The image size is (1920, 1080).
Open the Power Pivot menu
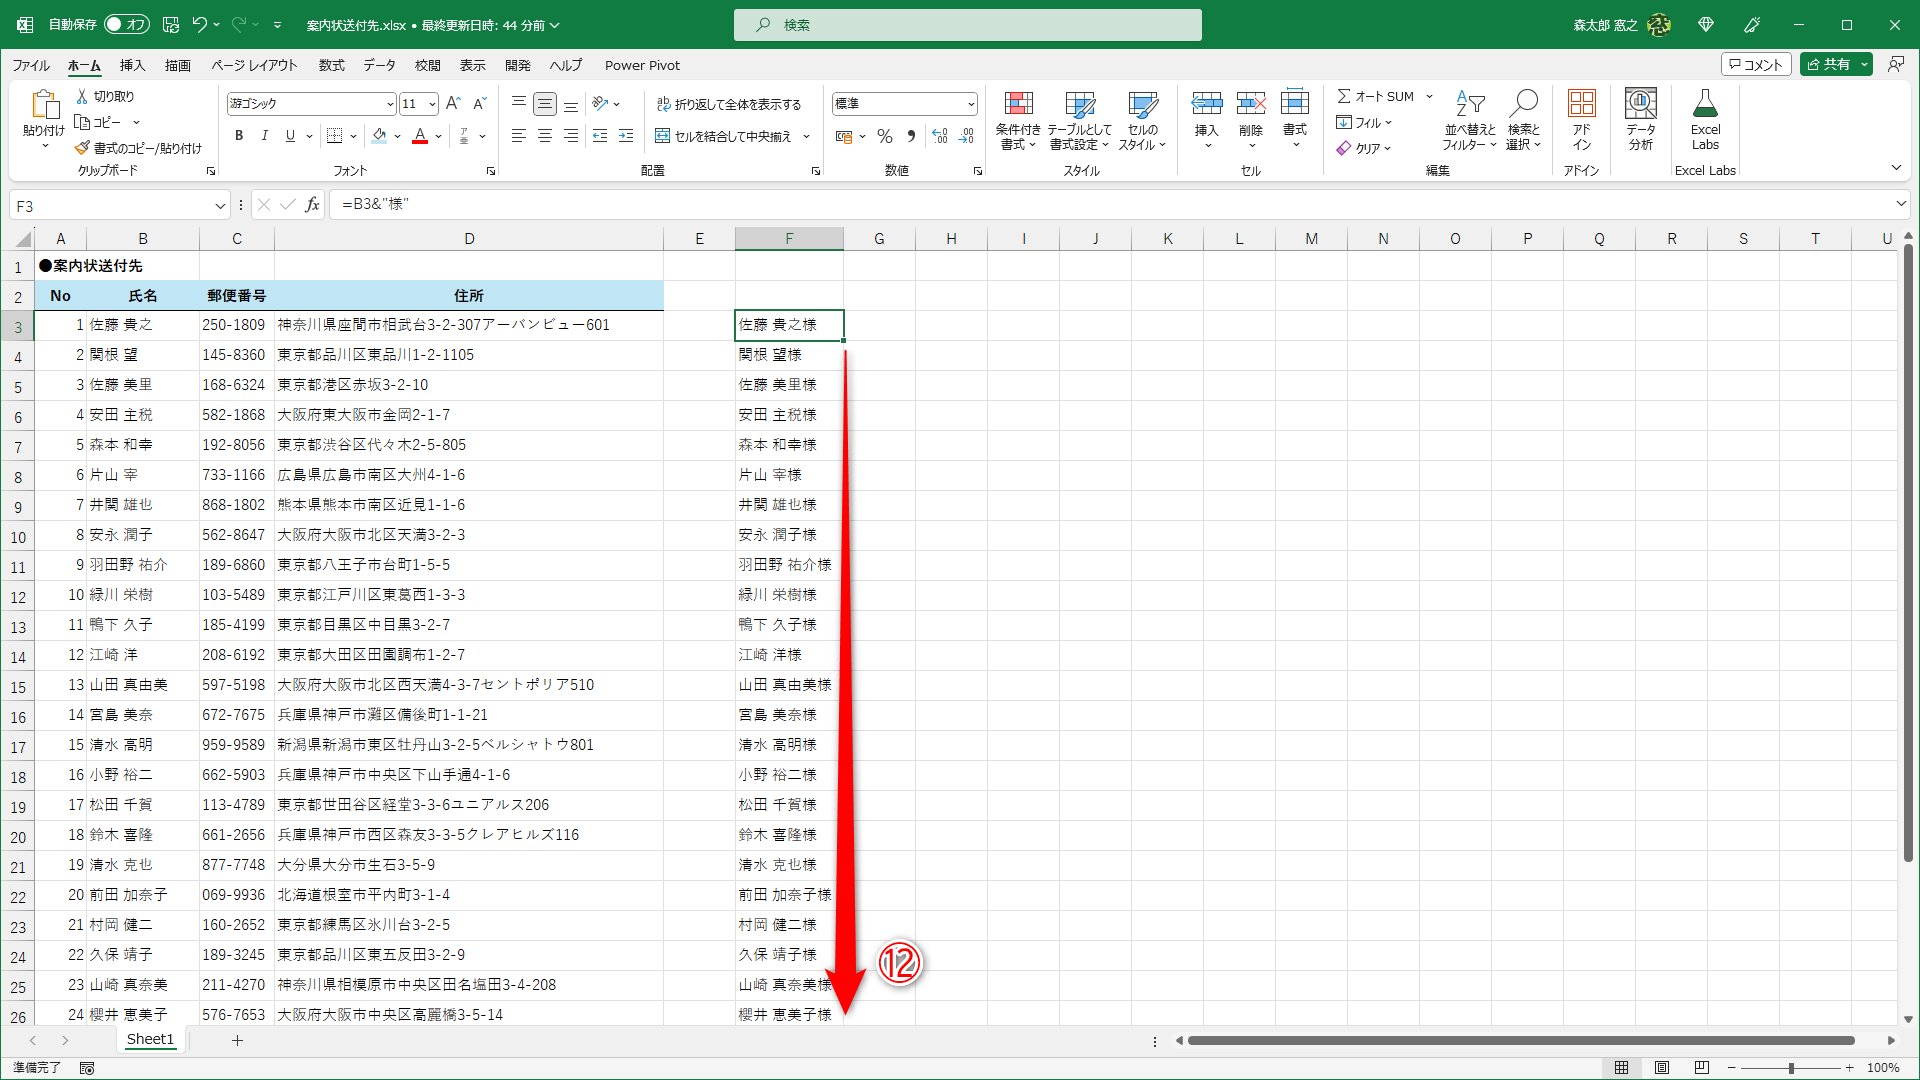642,65
